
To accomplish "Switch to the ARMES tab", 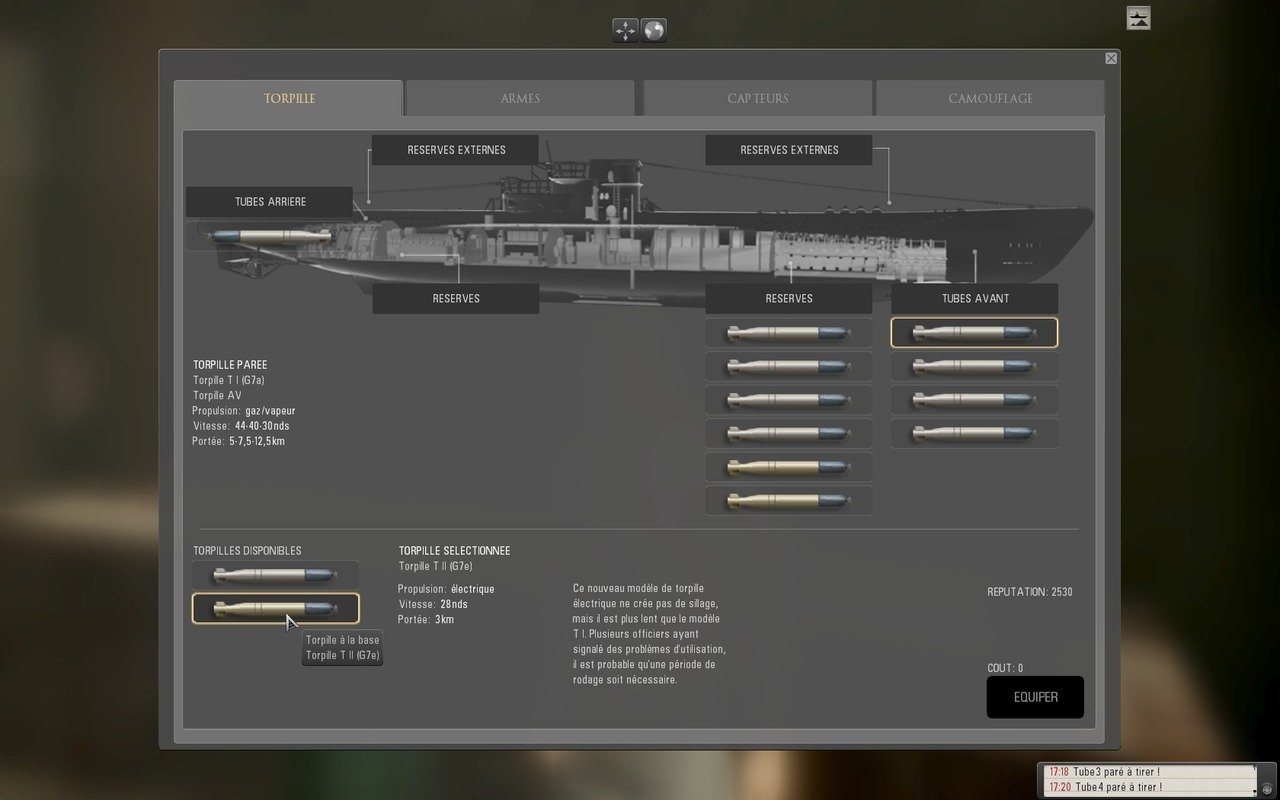I will pos(520,99).
